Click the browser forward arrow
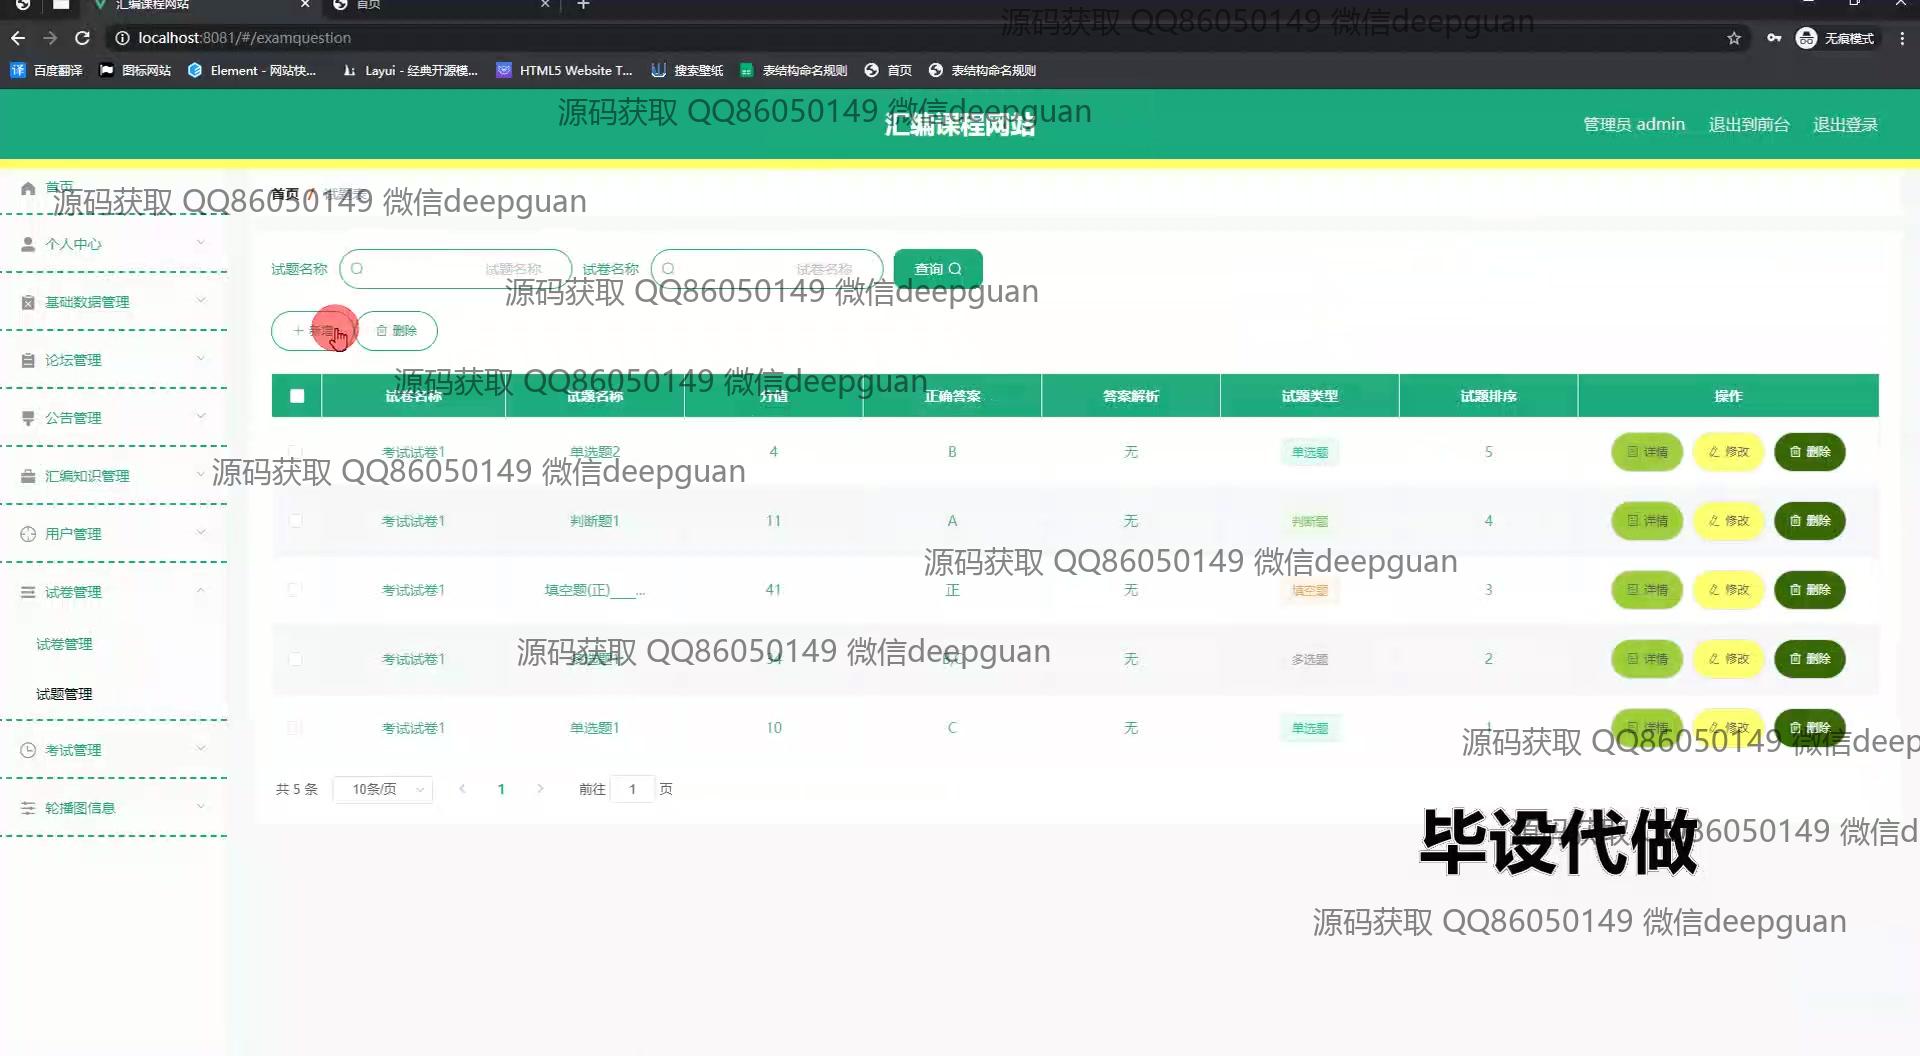Screen dimensions: 1920x1056 coord(50,38)
